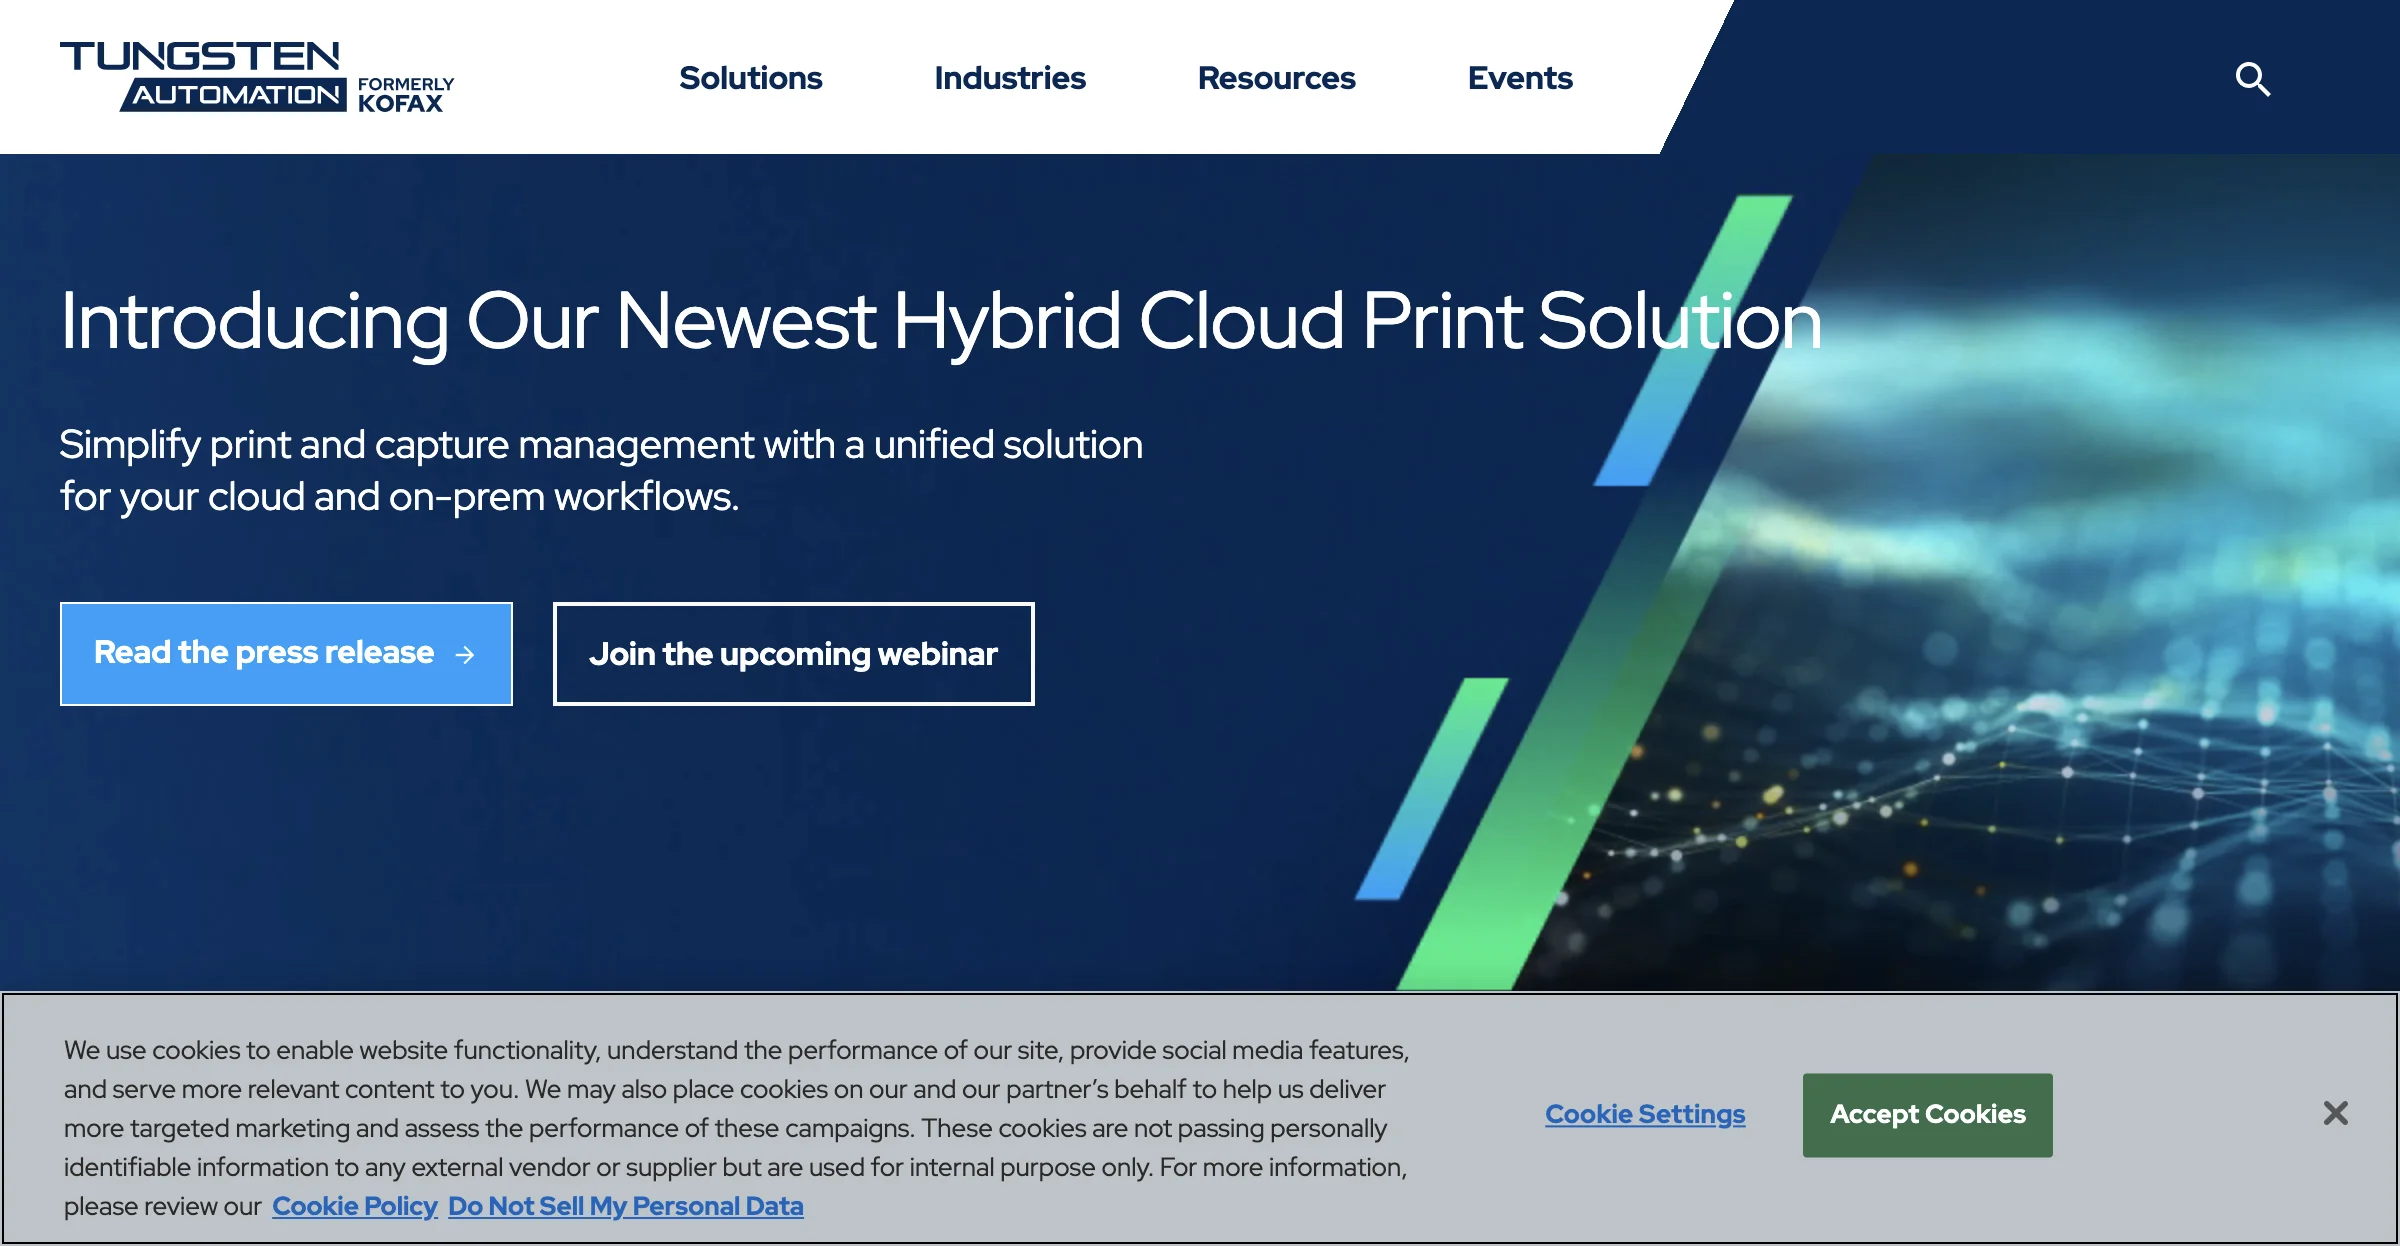Image resolution: width=2400 pixels, height=1246 pixels.
Task: Click the Solutions navigation menu item
Action: [749, 76]
